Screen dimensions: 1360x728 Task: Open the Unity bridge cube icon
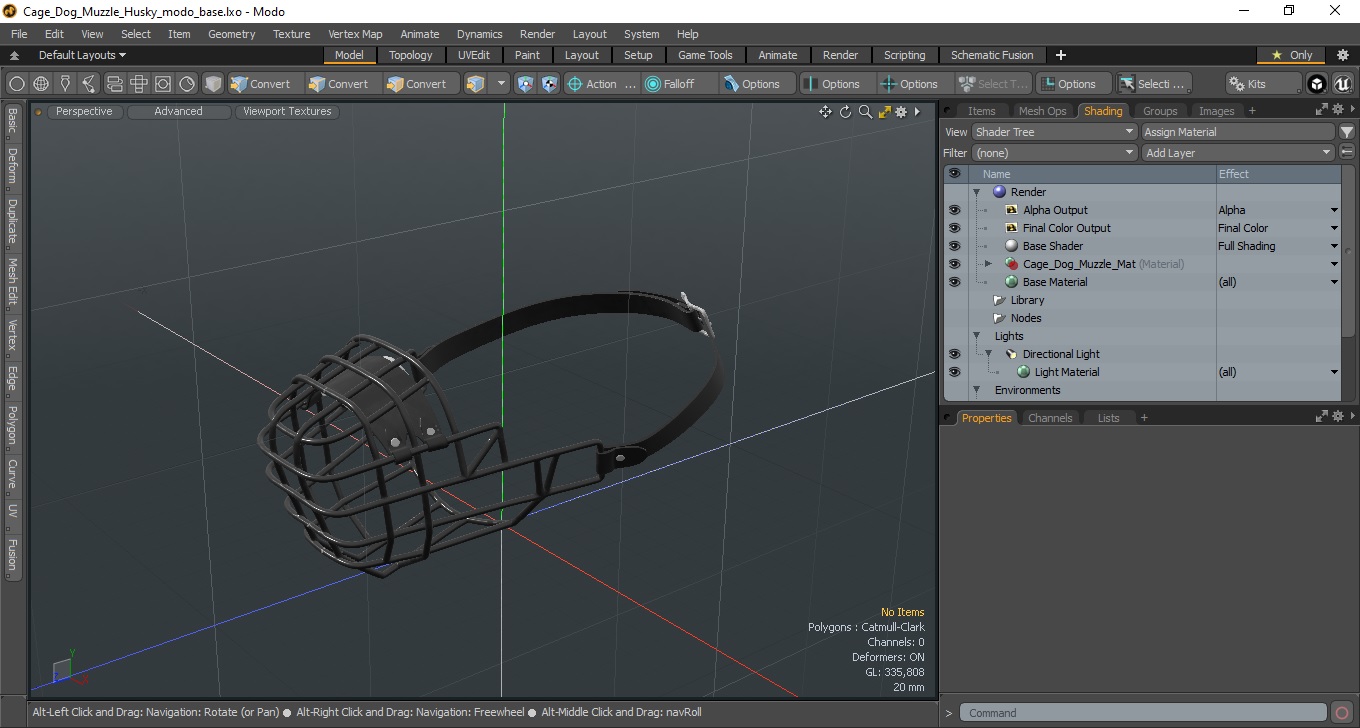click(x=1317, y=84)
